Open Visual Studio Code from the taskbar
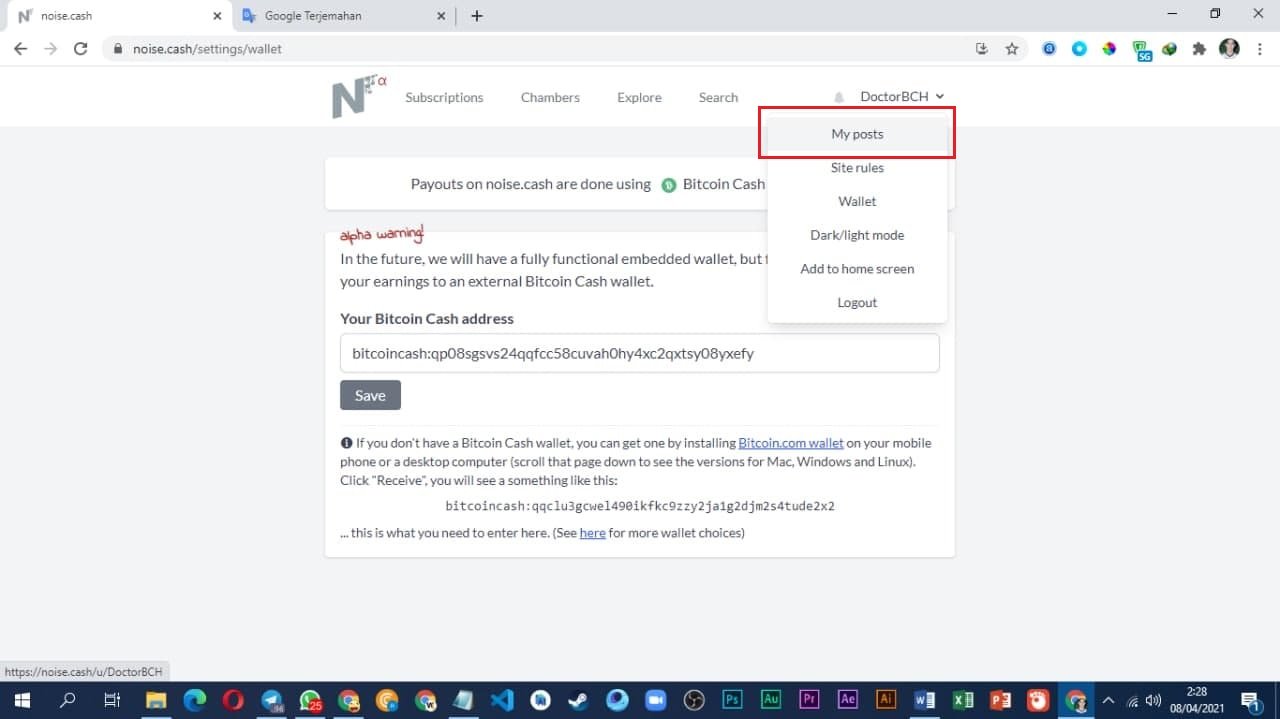 click(x=502, y=700)
